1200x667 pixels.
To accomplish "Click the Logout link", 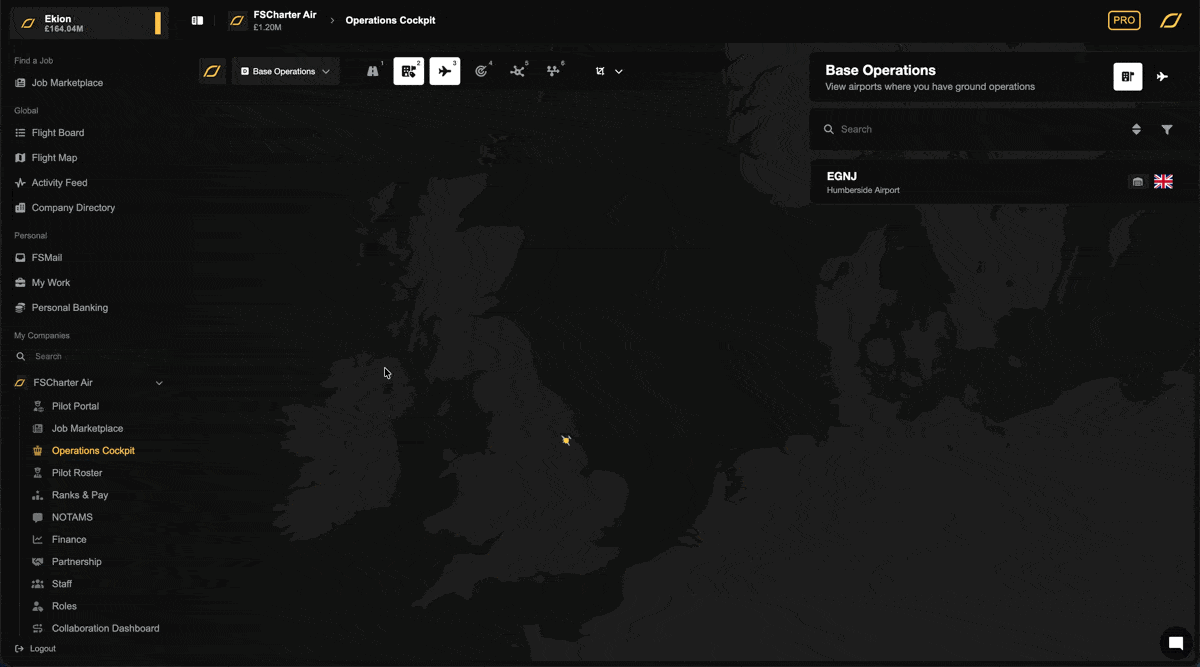I will point(42,649).
